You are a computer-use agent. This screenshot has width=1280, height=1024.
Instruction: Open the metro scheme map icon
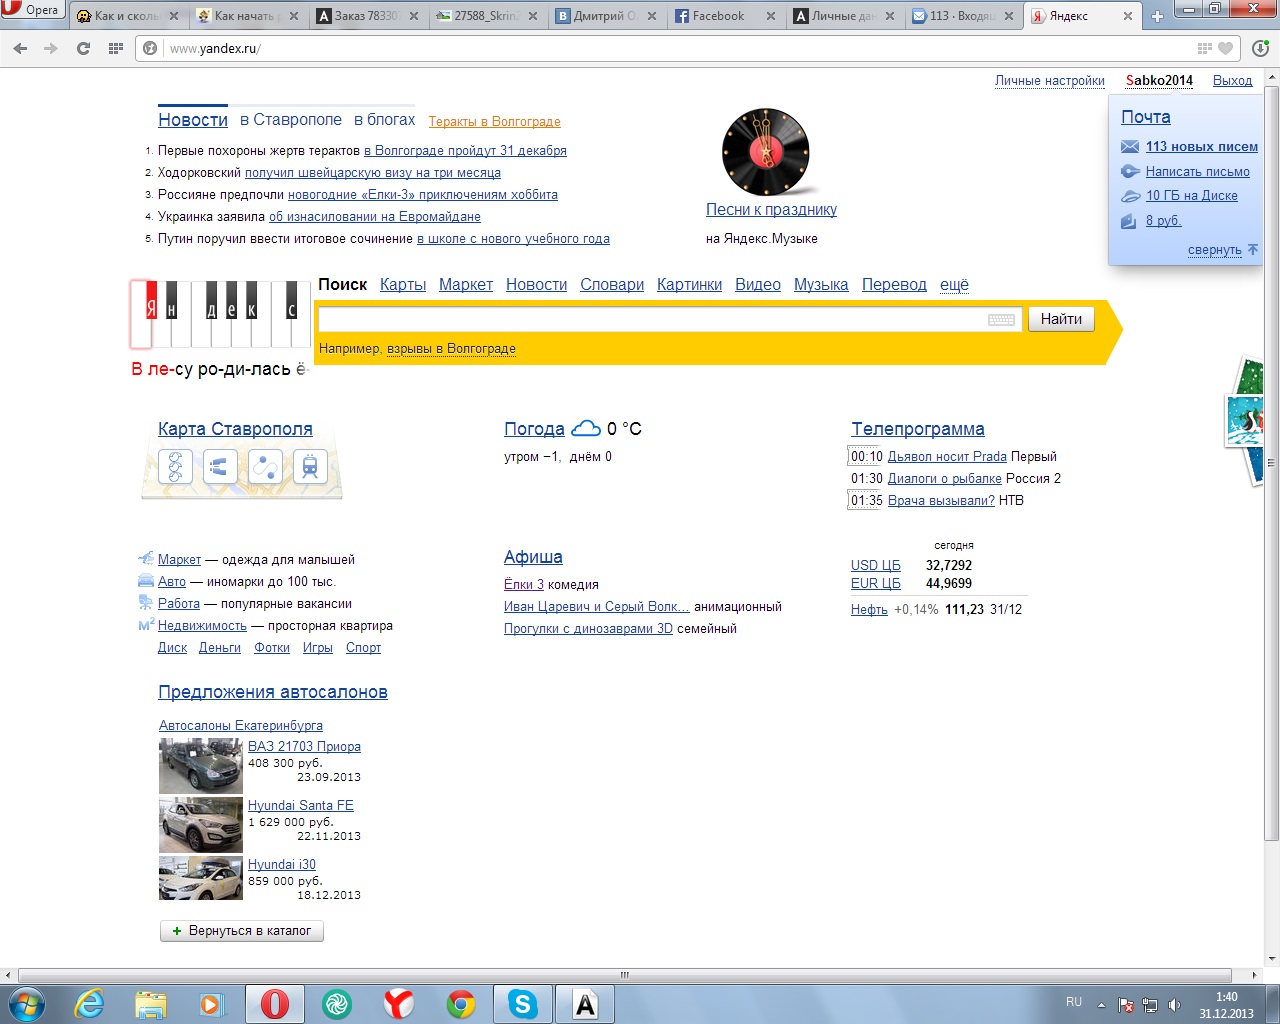point(176,467)
